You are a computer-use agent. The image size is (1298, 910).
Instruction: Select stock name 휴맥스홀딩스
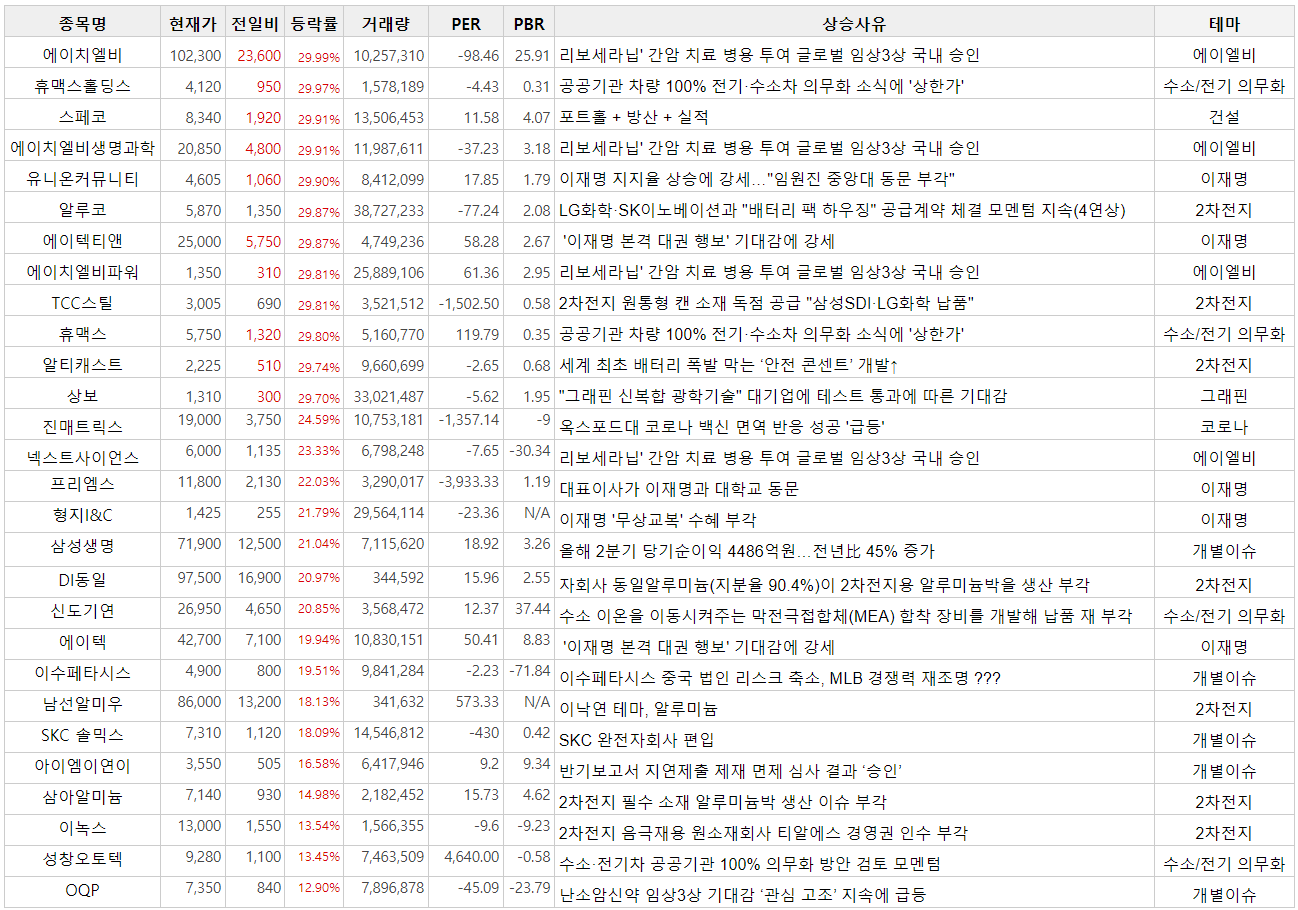(82, 86)
